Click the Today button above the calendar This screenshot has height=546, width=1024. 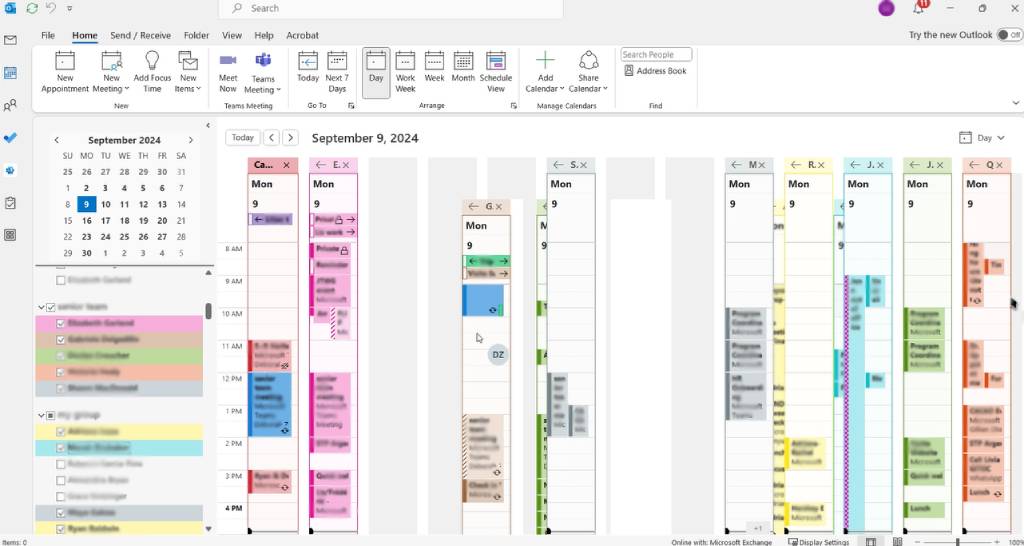click(x=242, y=138)
